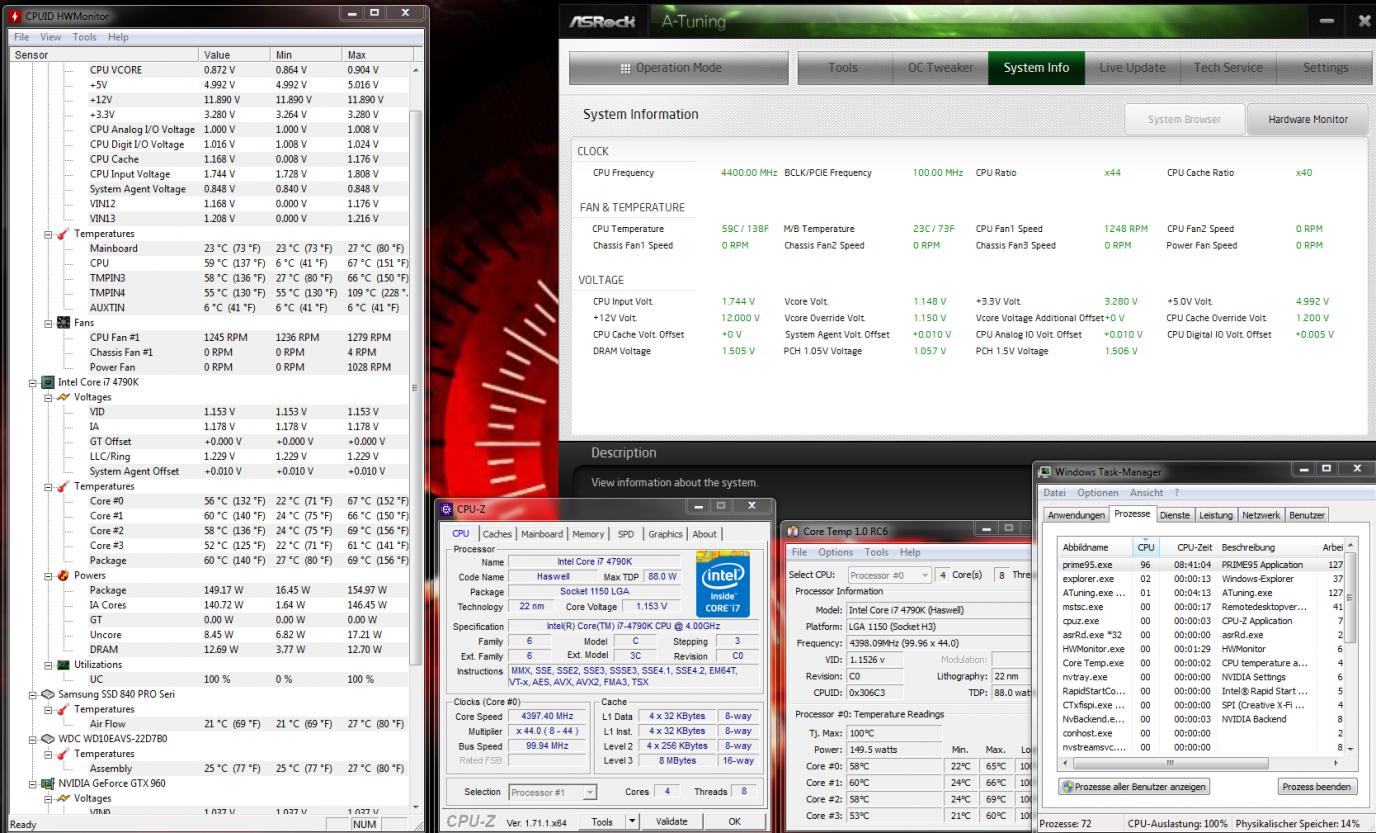The height and width of the screenshot is (833, 1376).
Task: Collapse the Intel Core i7 4790K tree node
Action: (34, 382)
